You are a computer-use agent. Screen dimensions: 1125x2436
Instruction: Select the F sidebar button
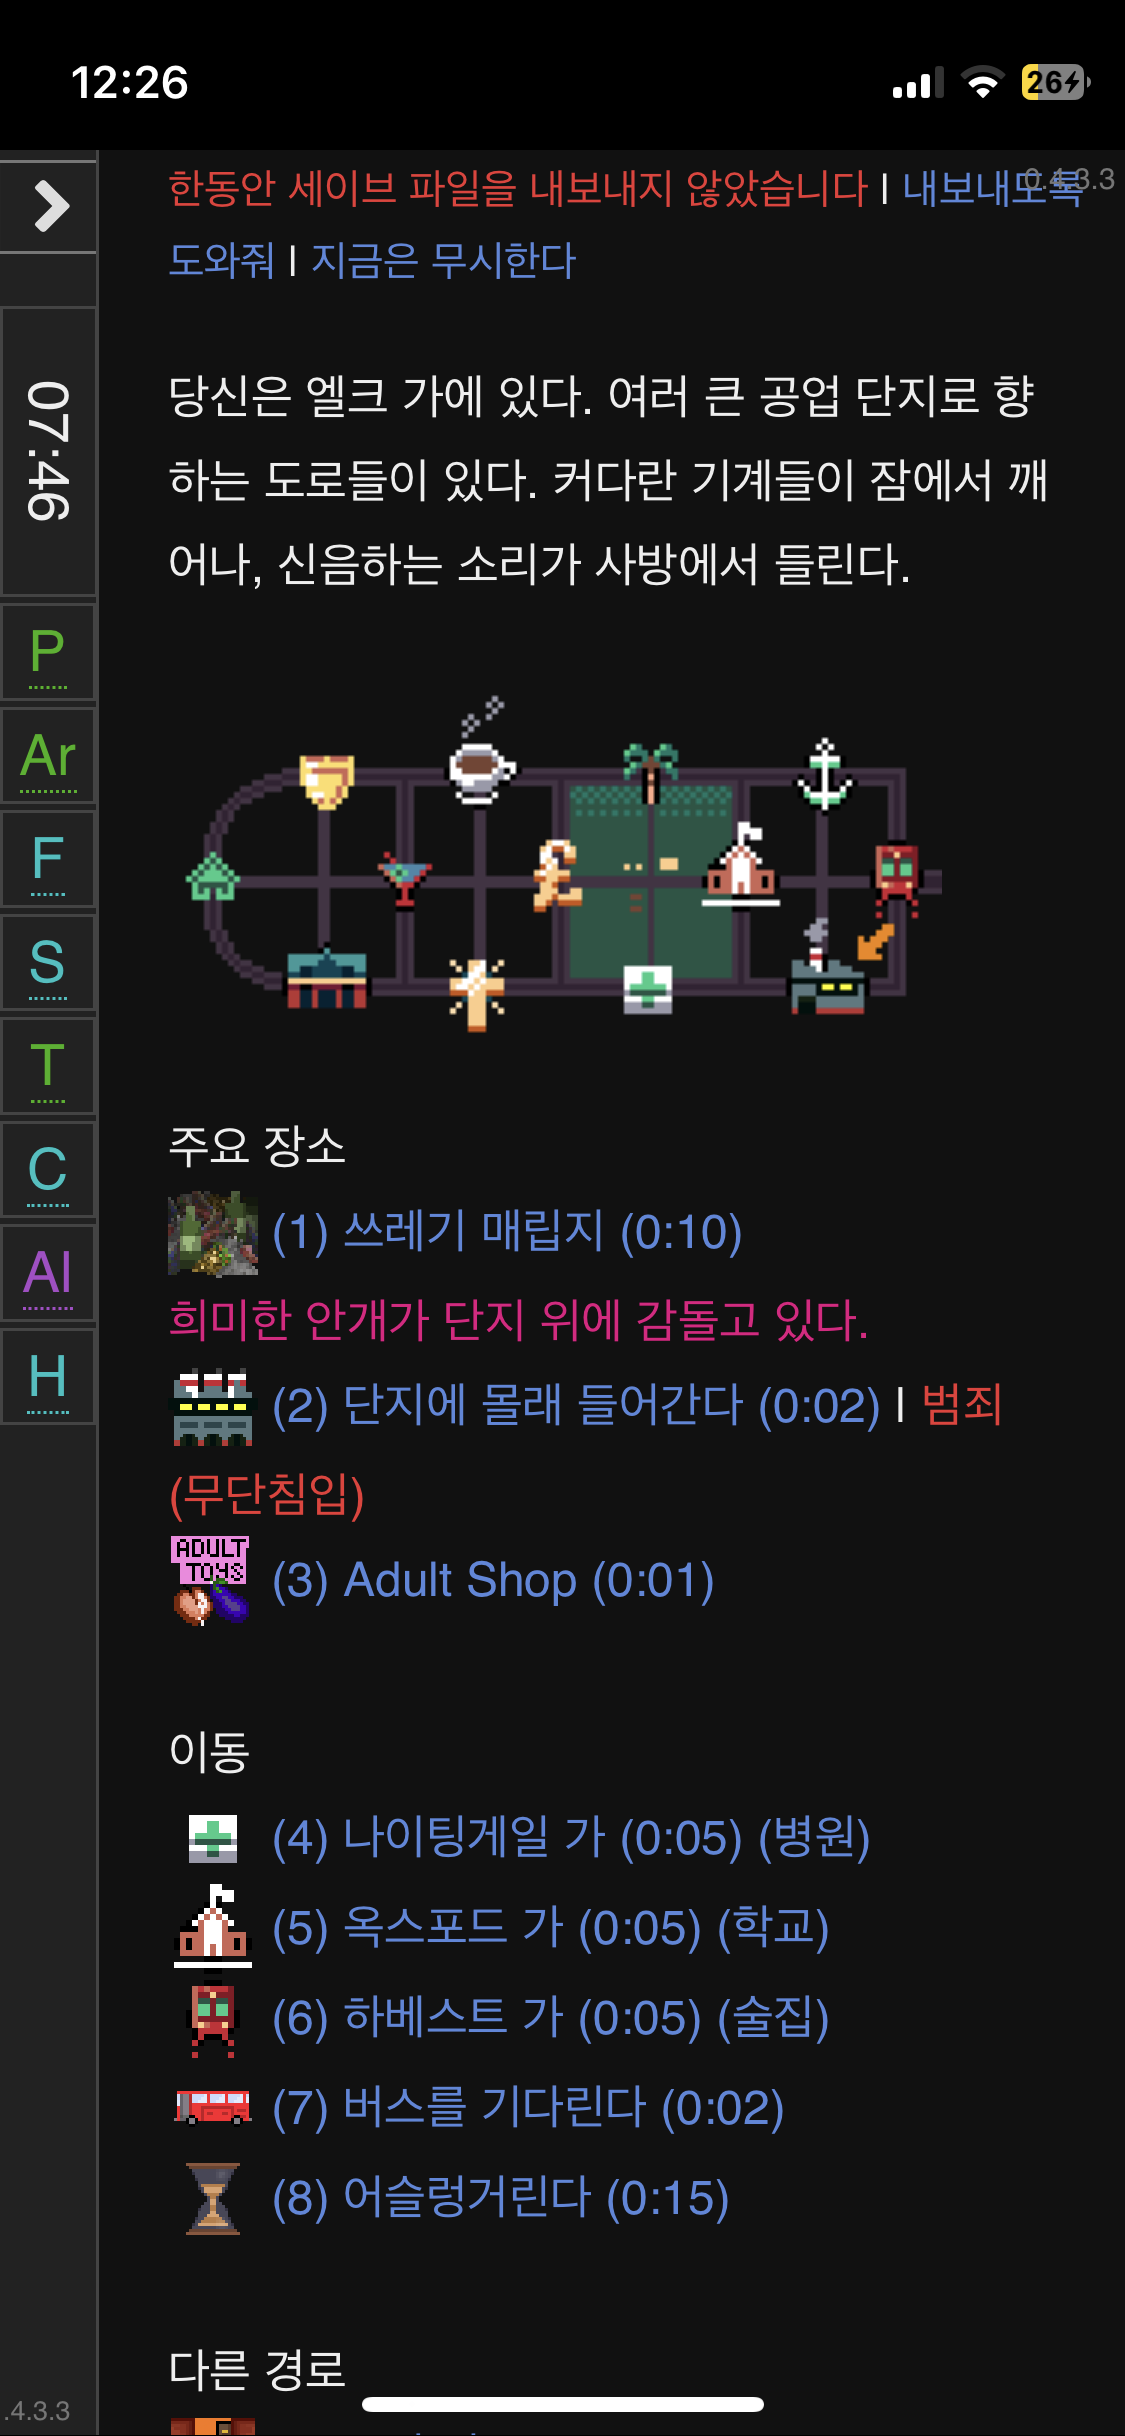[48, 859]
